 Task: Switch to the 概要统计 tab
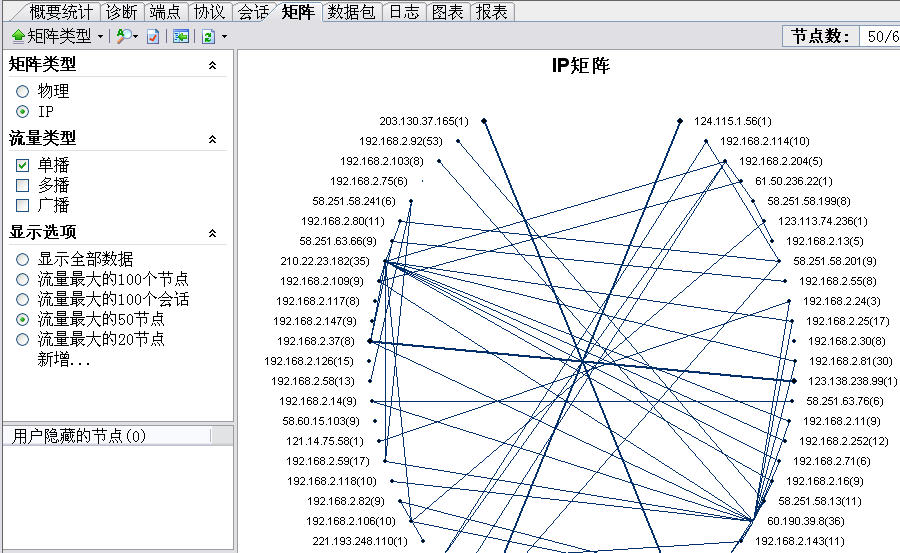(x=61, y=12)
